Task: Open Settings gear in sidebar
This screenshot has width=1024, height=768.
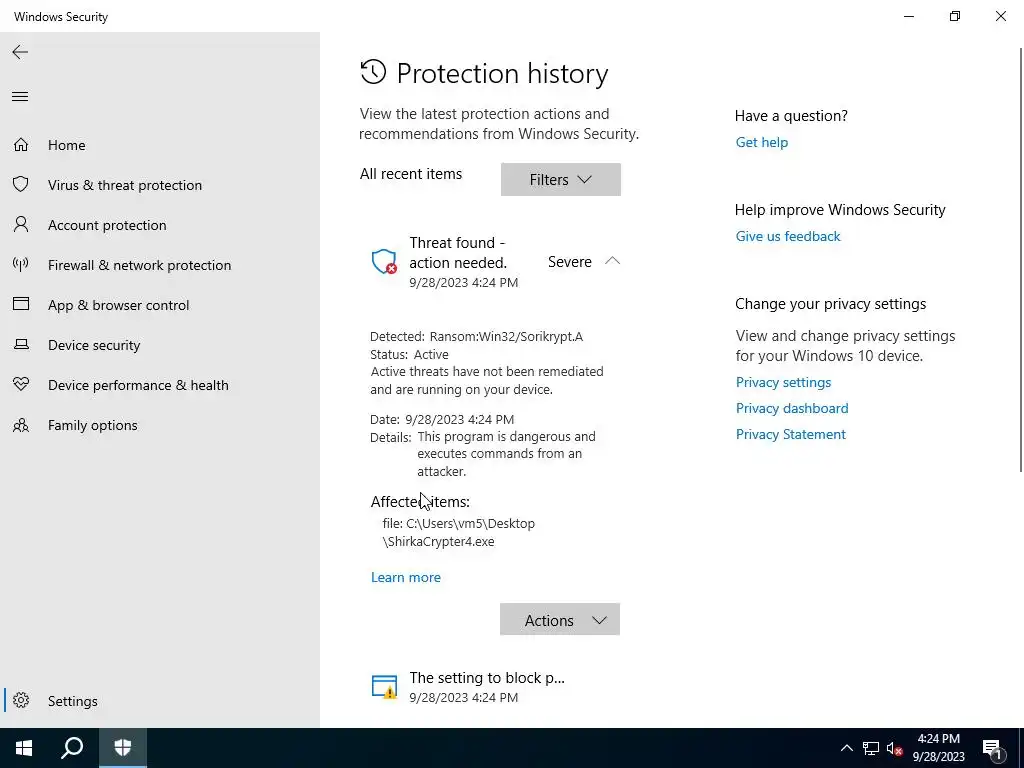Action: [22, 701]
